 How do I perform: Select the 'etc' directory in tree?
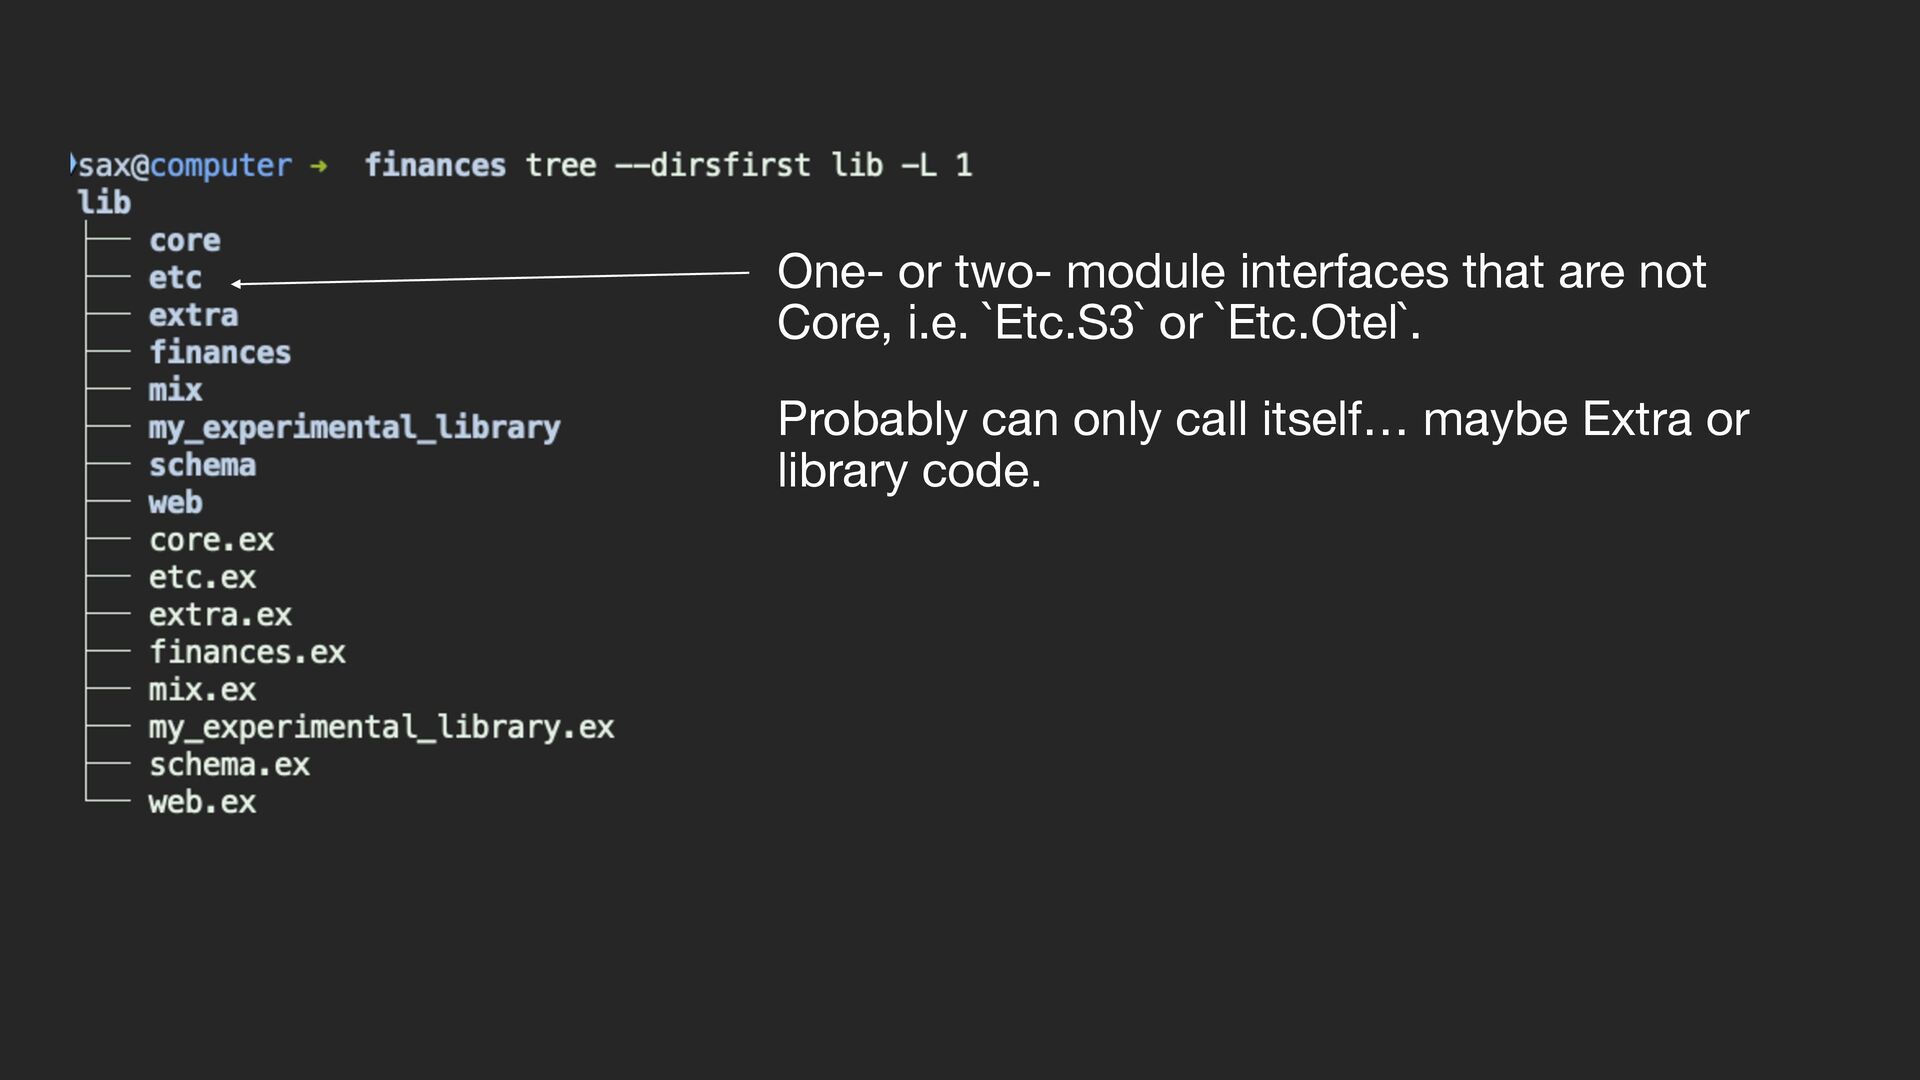coord(175,278)
